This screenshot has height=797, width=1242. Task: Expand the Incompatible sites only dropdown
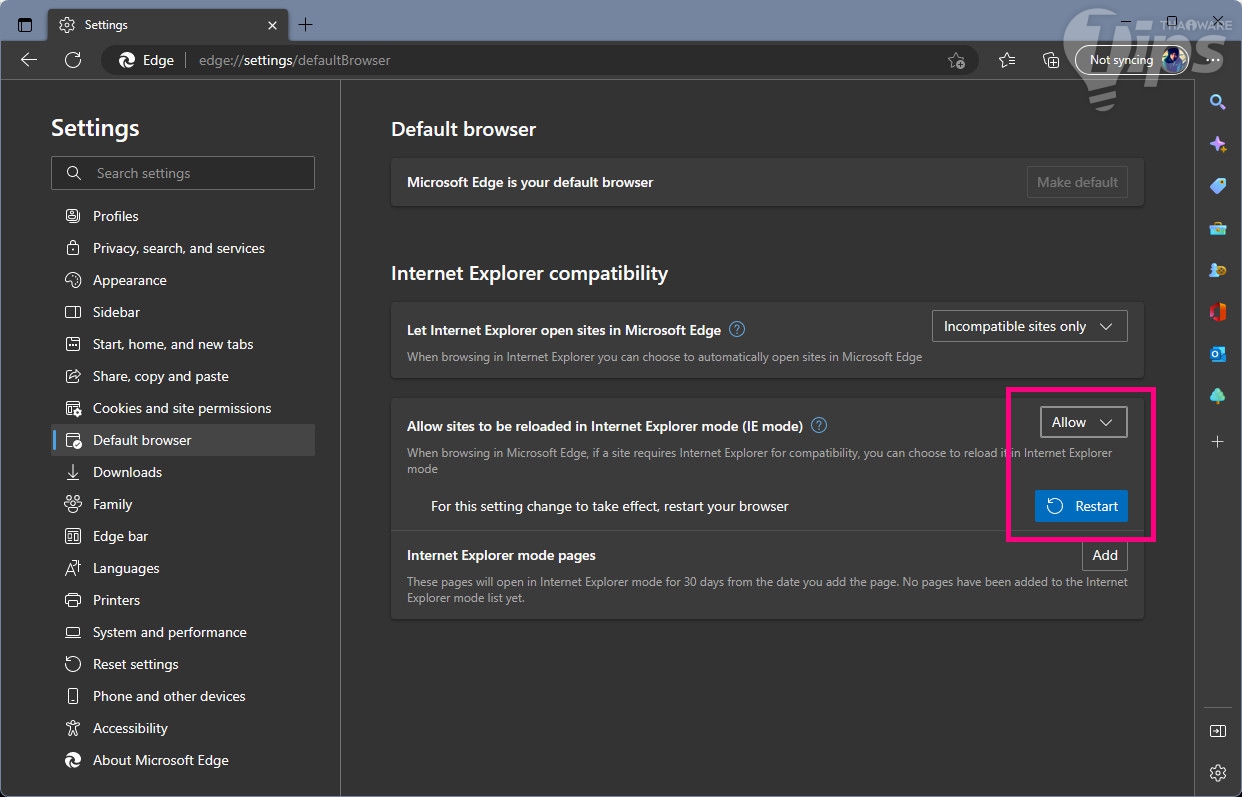point(1029,326)
